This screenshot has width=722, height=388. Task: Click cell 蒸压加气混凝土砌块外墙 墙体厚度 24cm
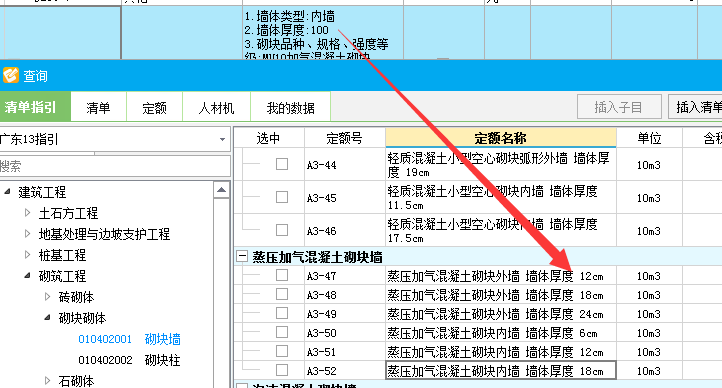click(x=501, y=314)
